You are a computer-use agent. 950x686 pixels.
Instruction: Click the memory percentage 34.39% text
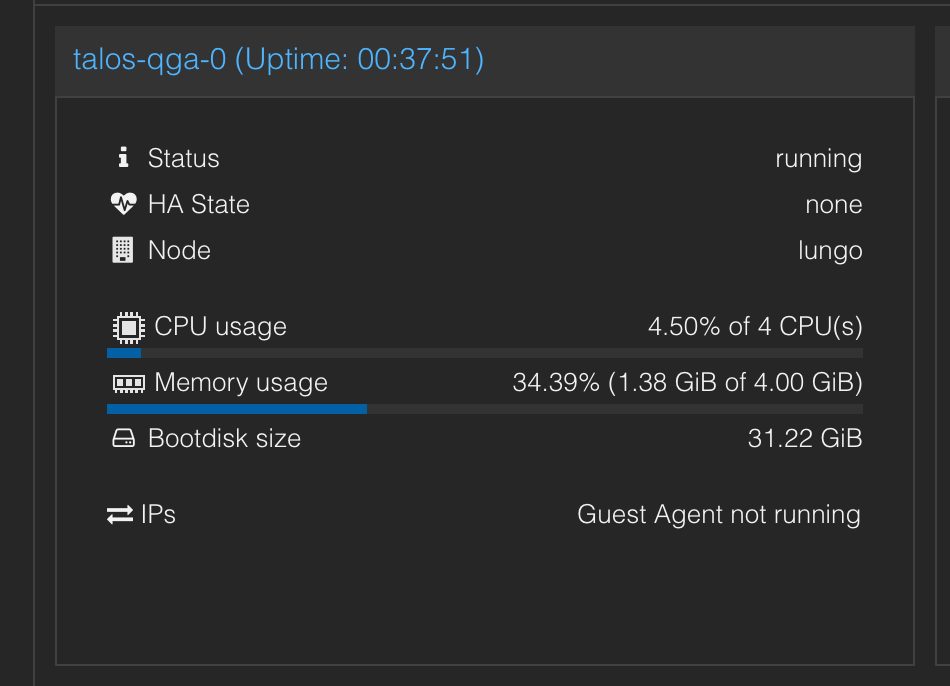(x=556, y=382)
